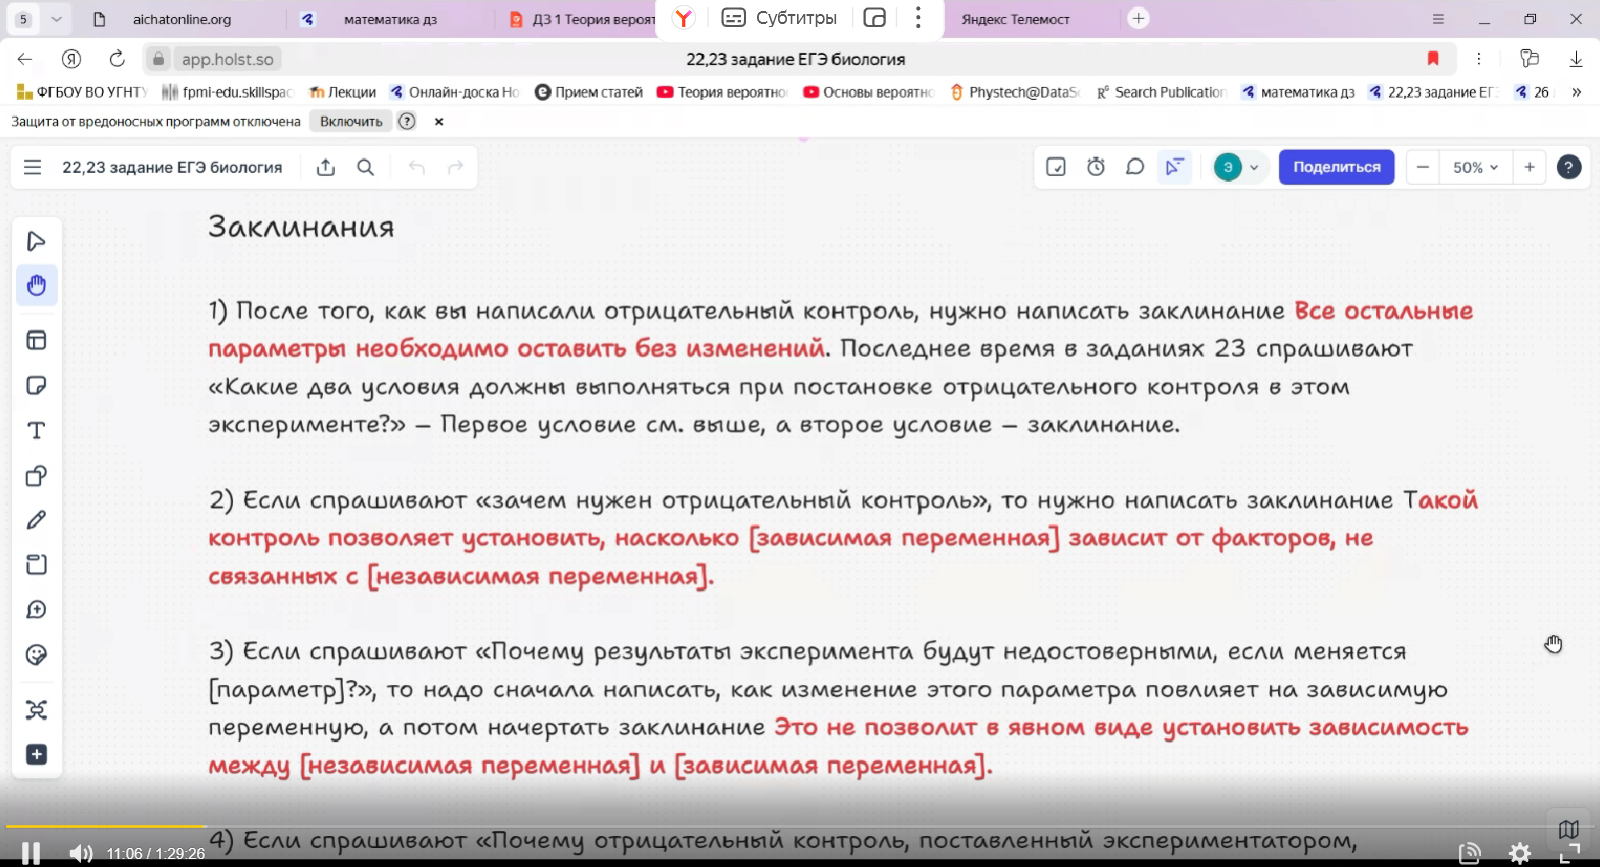Select the text tool in sidebar
This screenshot has height=867, width=1600.
pyautogui.click(x=36, y=431)
